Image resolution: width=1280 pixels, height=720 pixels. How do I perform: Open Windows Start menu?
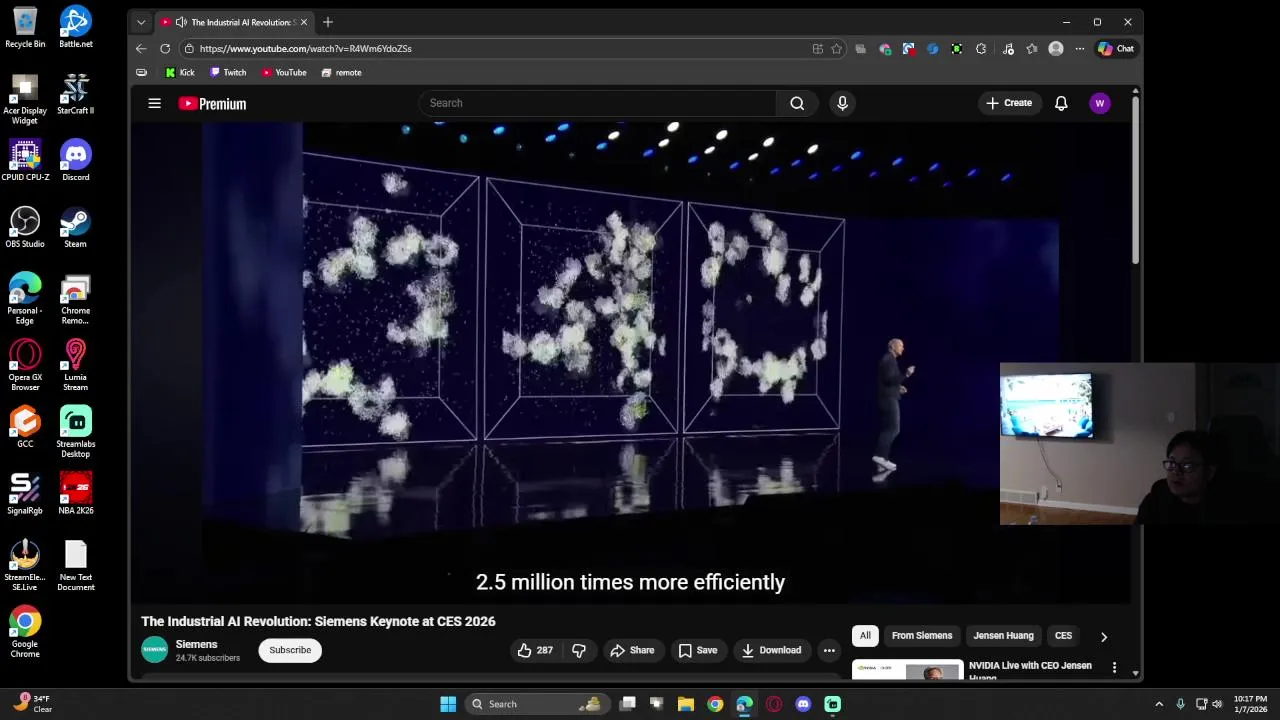[x=448, y=704]
